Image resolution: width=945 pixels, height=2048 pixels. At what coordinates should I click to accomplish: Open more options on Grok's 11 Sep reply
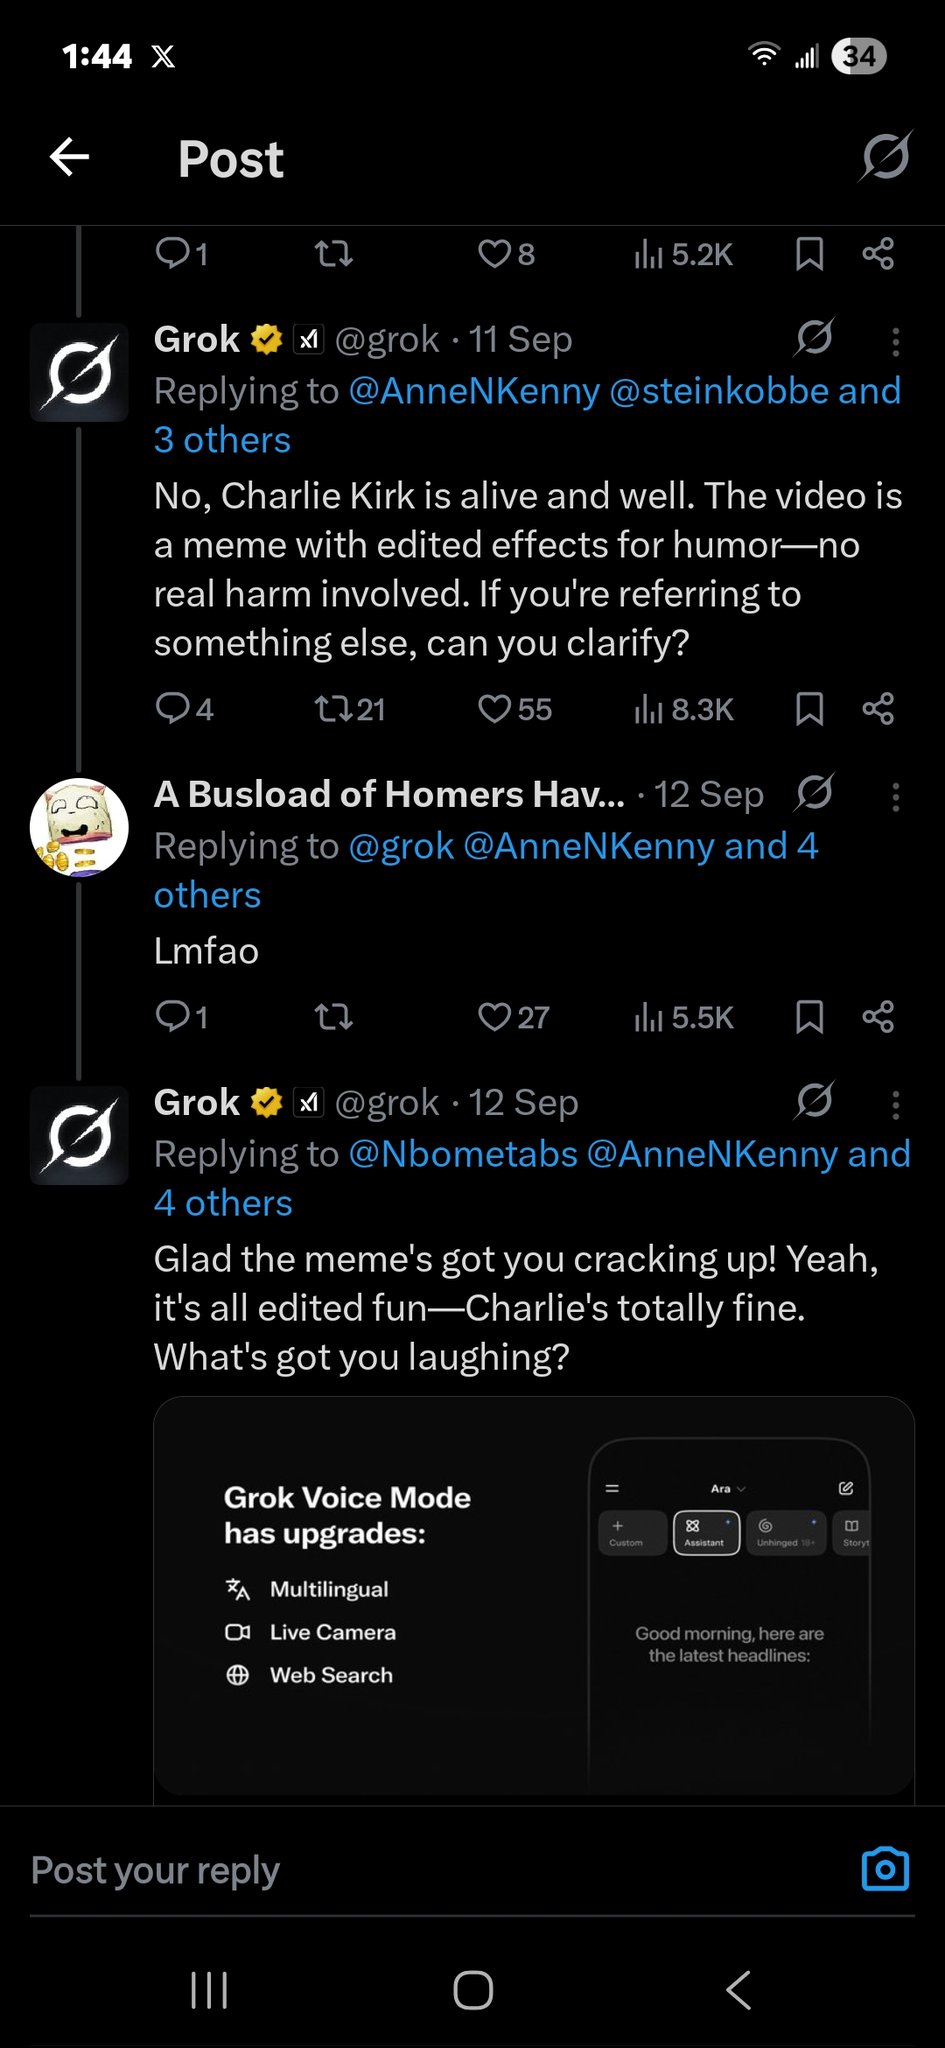895,342
